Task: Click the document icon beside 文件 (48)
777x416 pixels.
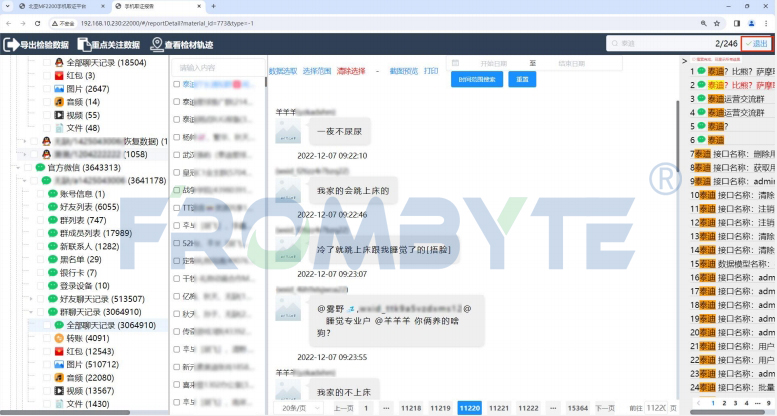Action: (x=59, y=128)
